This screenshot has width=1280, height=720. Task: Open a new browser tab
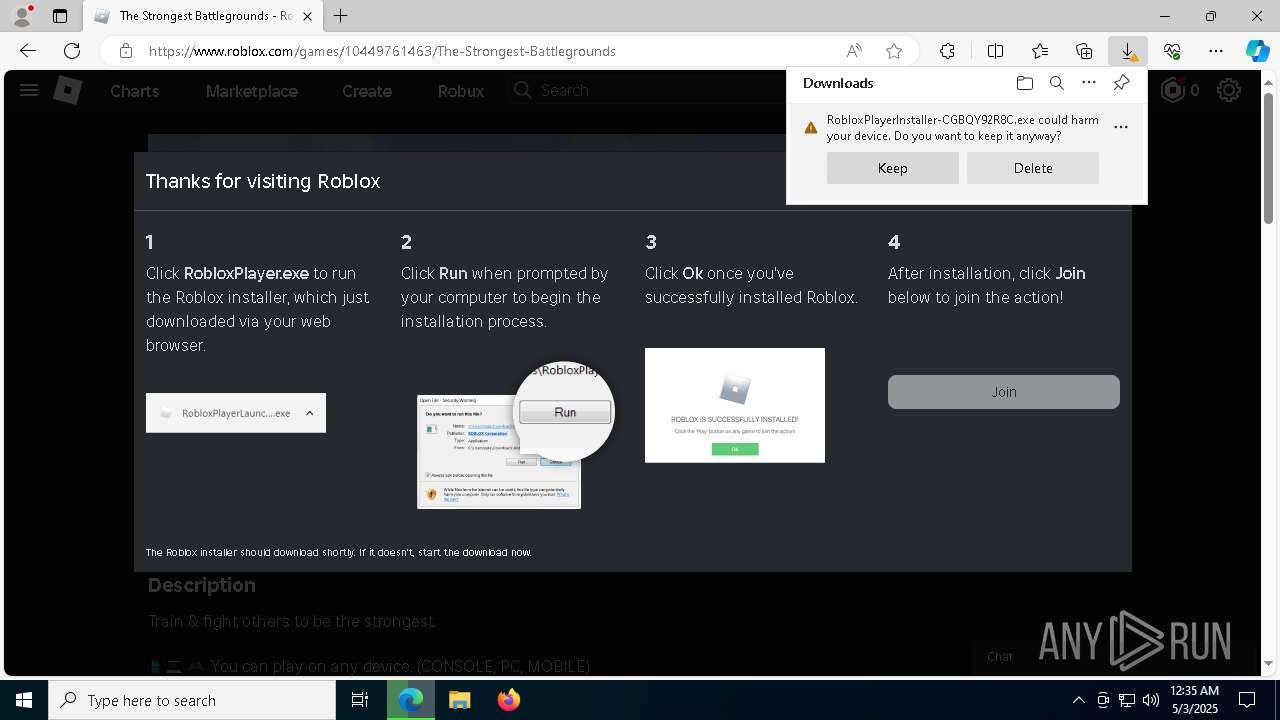coord(341,16)
